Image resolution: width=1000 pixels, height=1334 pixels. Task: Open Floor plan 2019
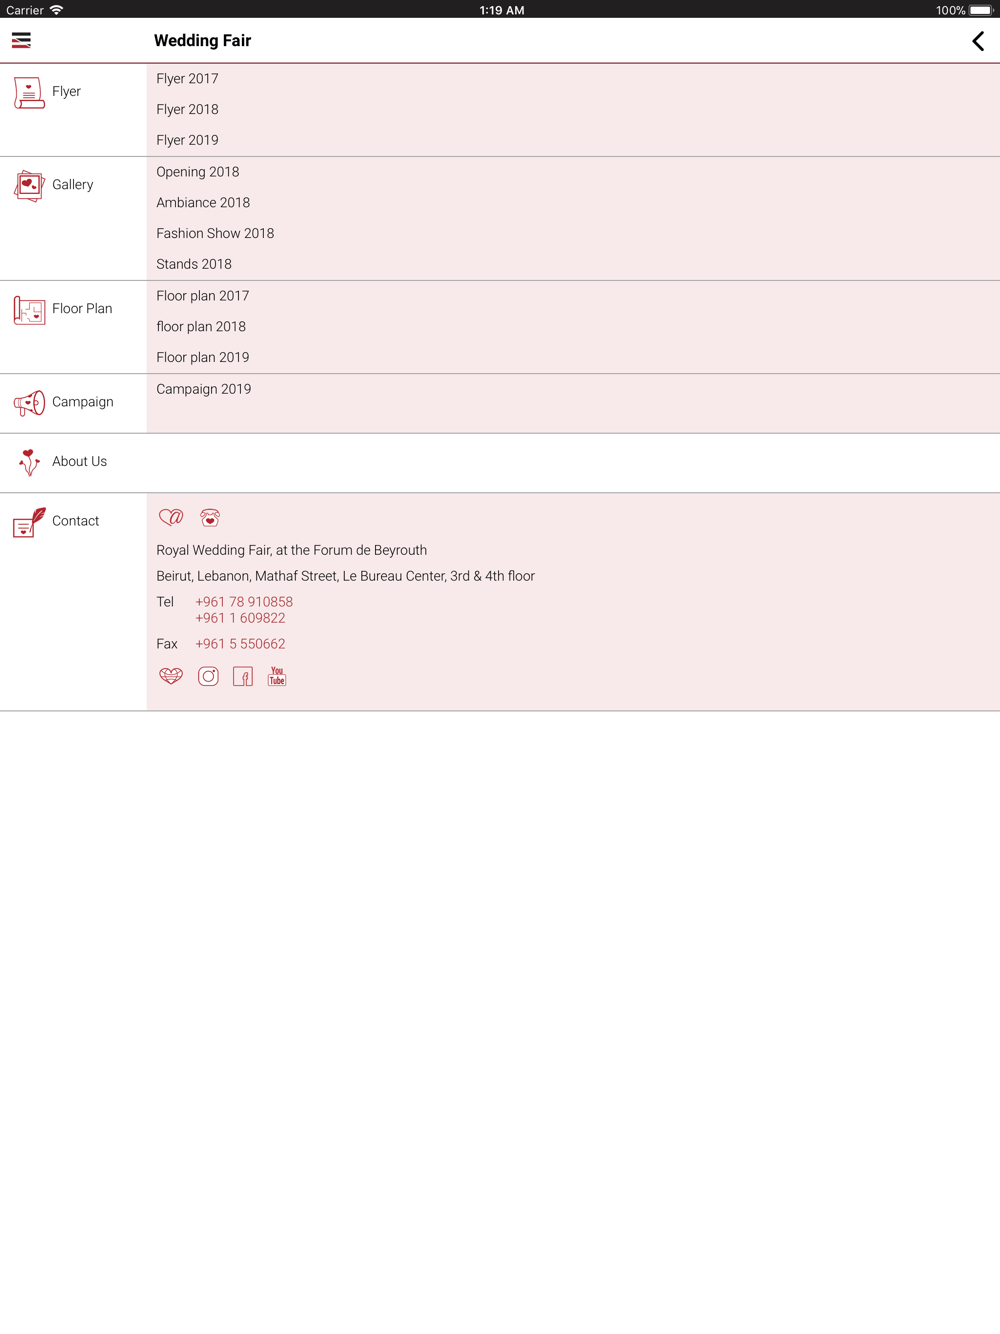[203, 357]
